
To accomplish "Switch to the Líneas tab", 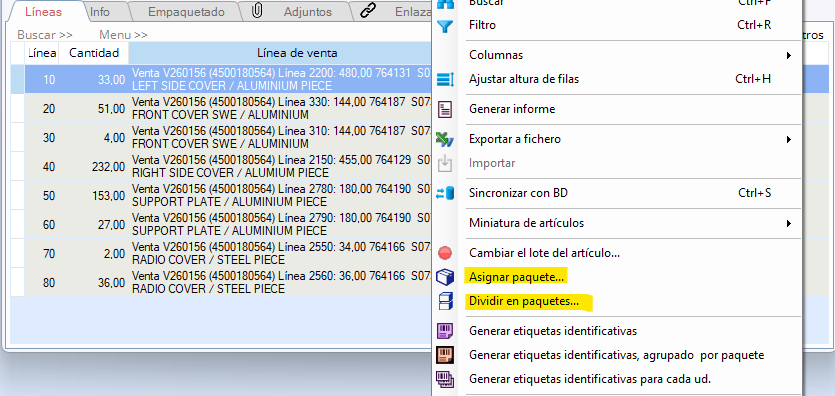I will (44, 12).
